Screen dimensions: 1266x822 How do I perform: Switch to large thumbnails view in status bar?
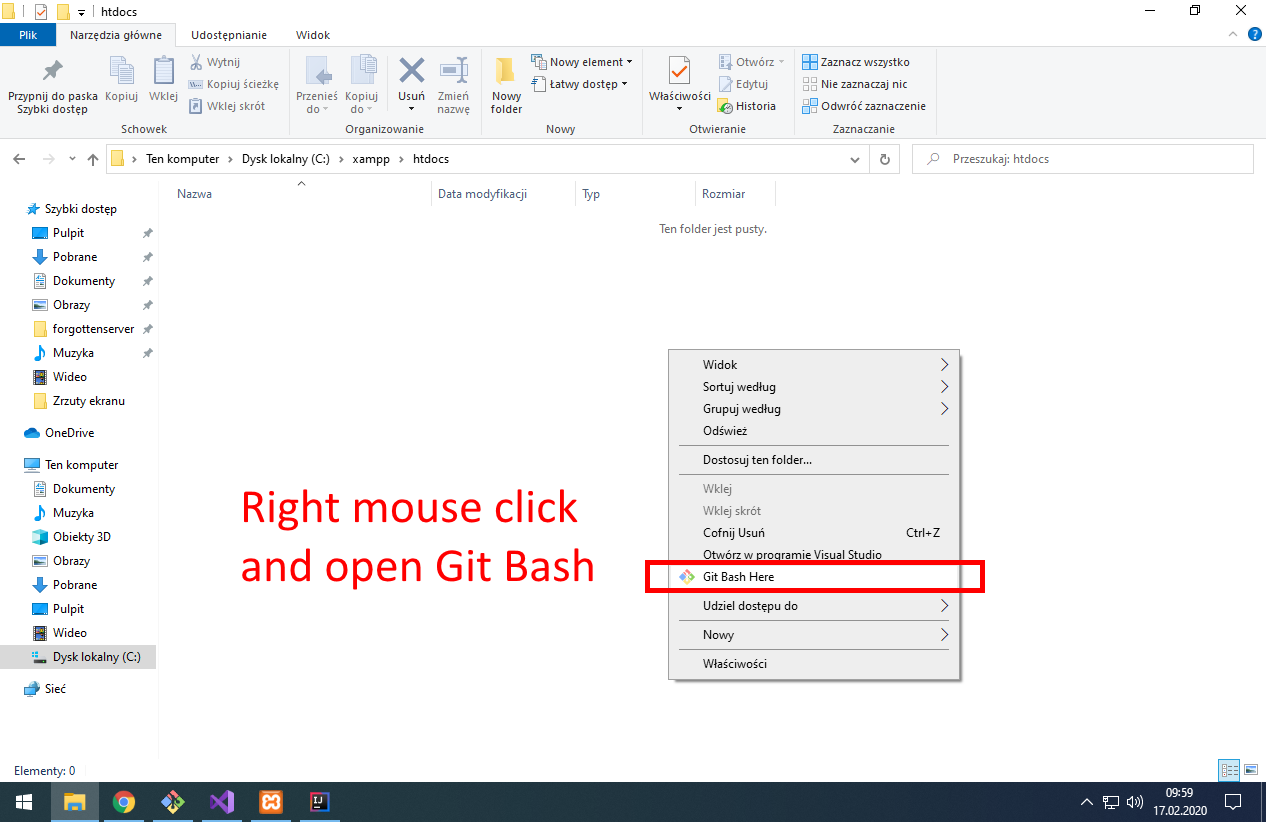coord(1252,770)
